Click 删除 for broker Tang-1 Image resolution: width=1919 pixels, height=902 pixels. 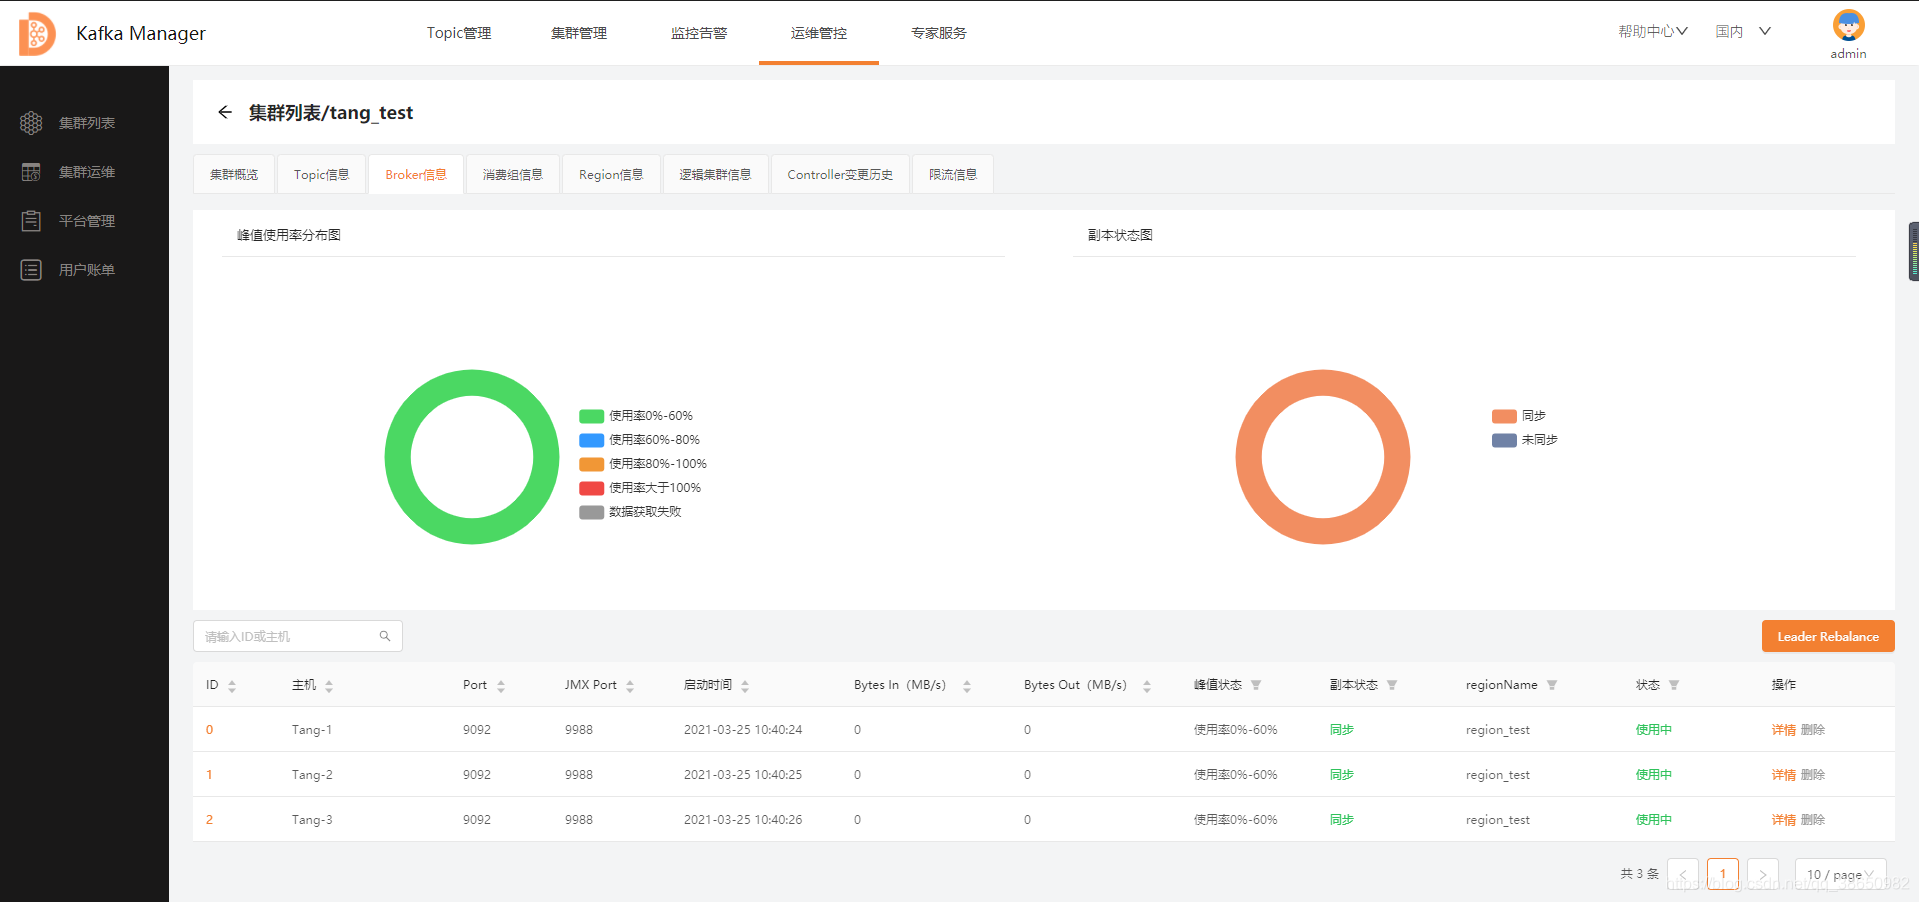1813,730
